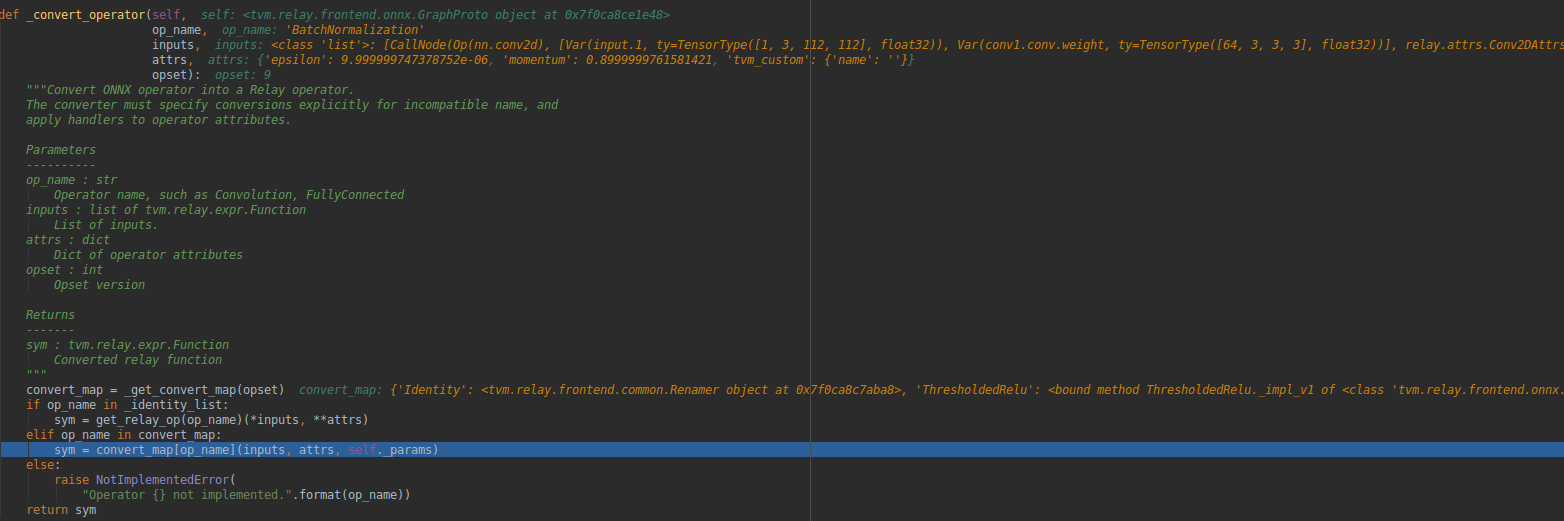
Task: Click the 'Parameters' docstring heading
Action: click(x=61, y=150)
